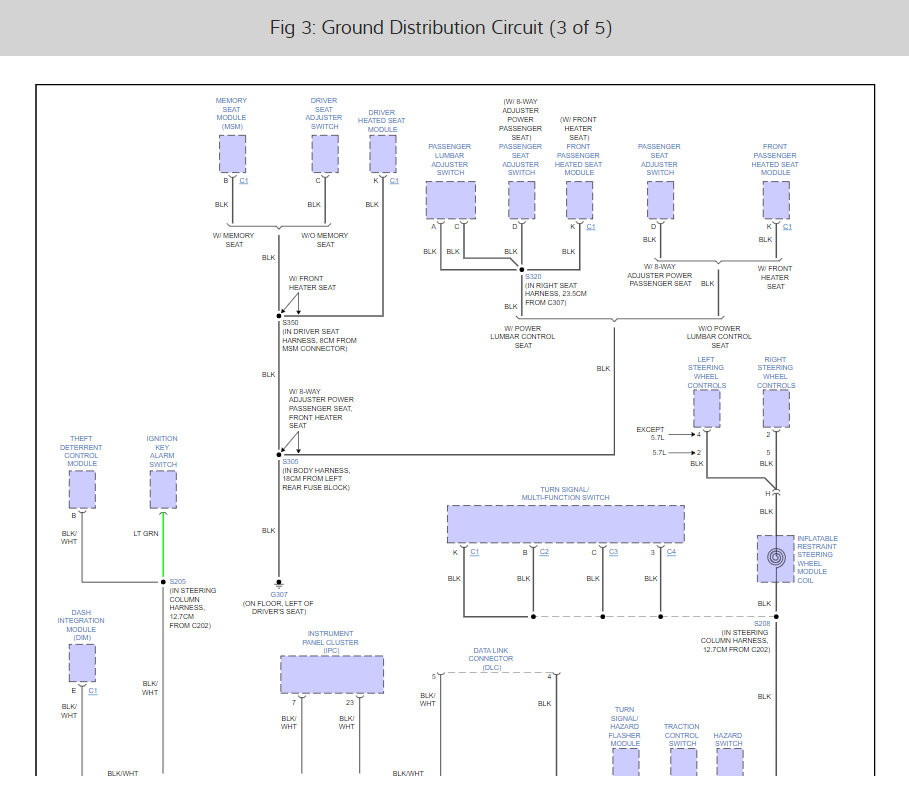Click the Driver Seat Adjuster Switch component box
The image size is (909, 804).
(x=325, y=154)
